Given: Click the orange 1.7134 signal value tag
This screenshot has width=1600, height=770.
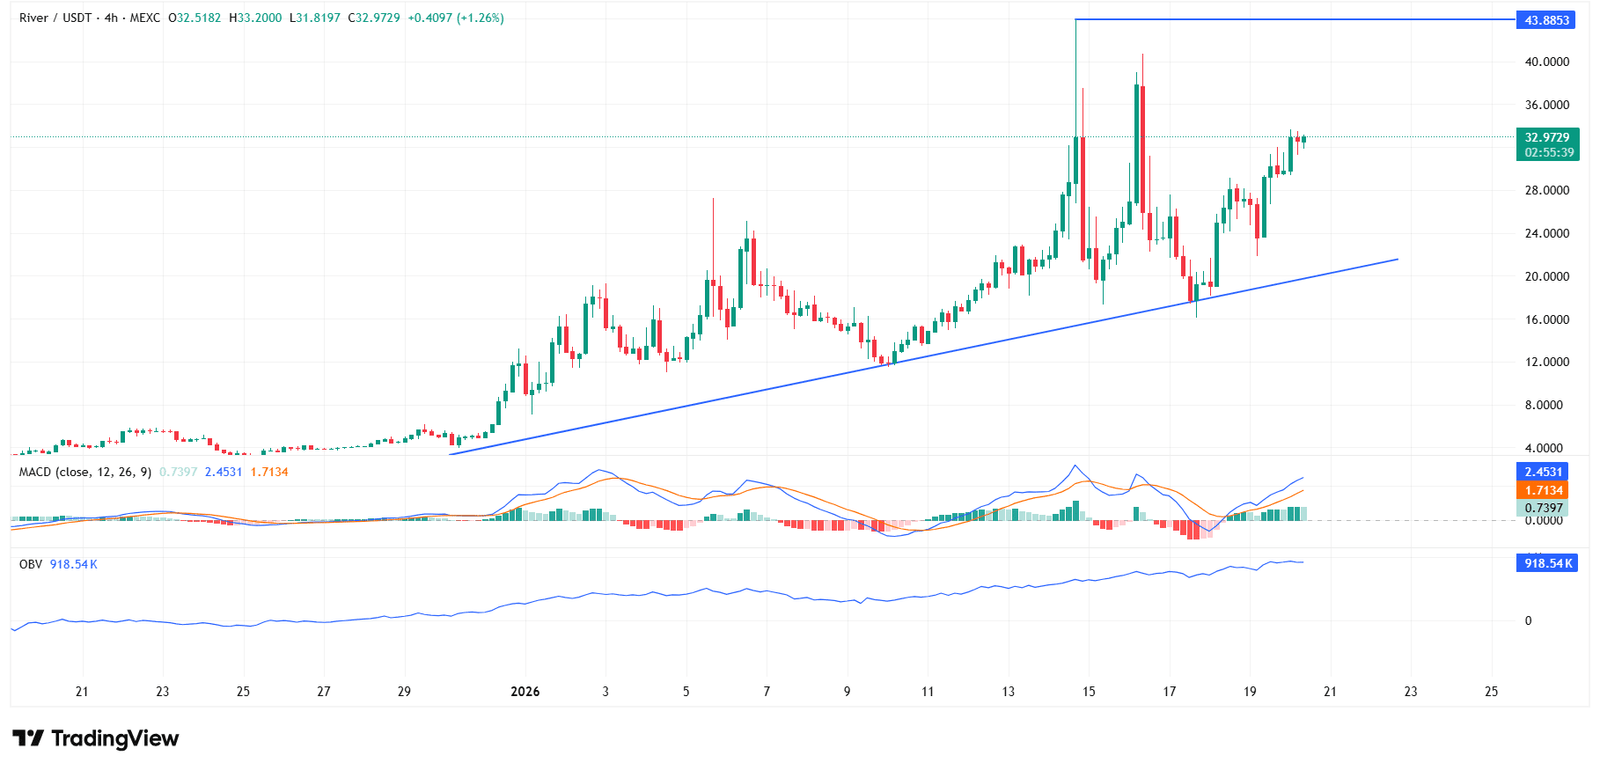Looking at the screenshot, I should [x=1543, y=490].
